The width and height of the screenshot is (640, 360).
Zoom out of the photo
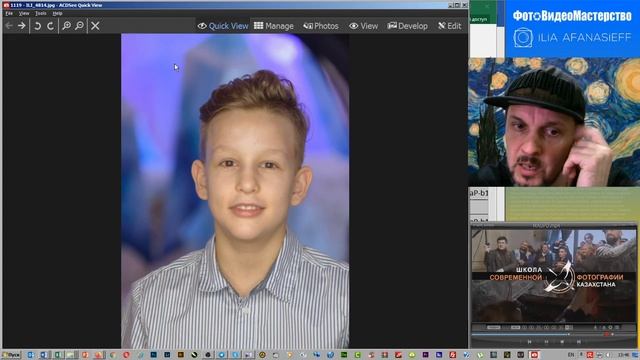coord(80,26)
